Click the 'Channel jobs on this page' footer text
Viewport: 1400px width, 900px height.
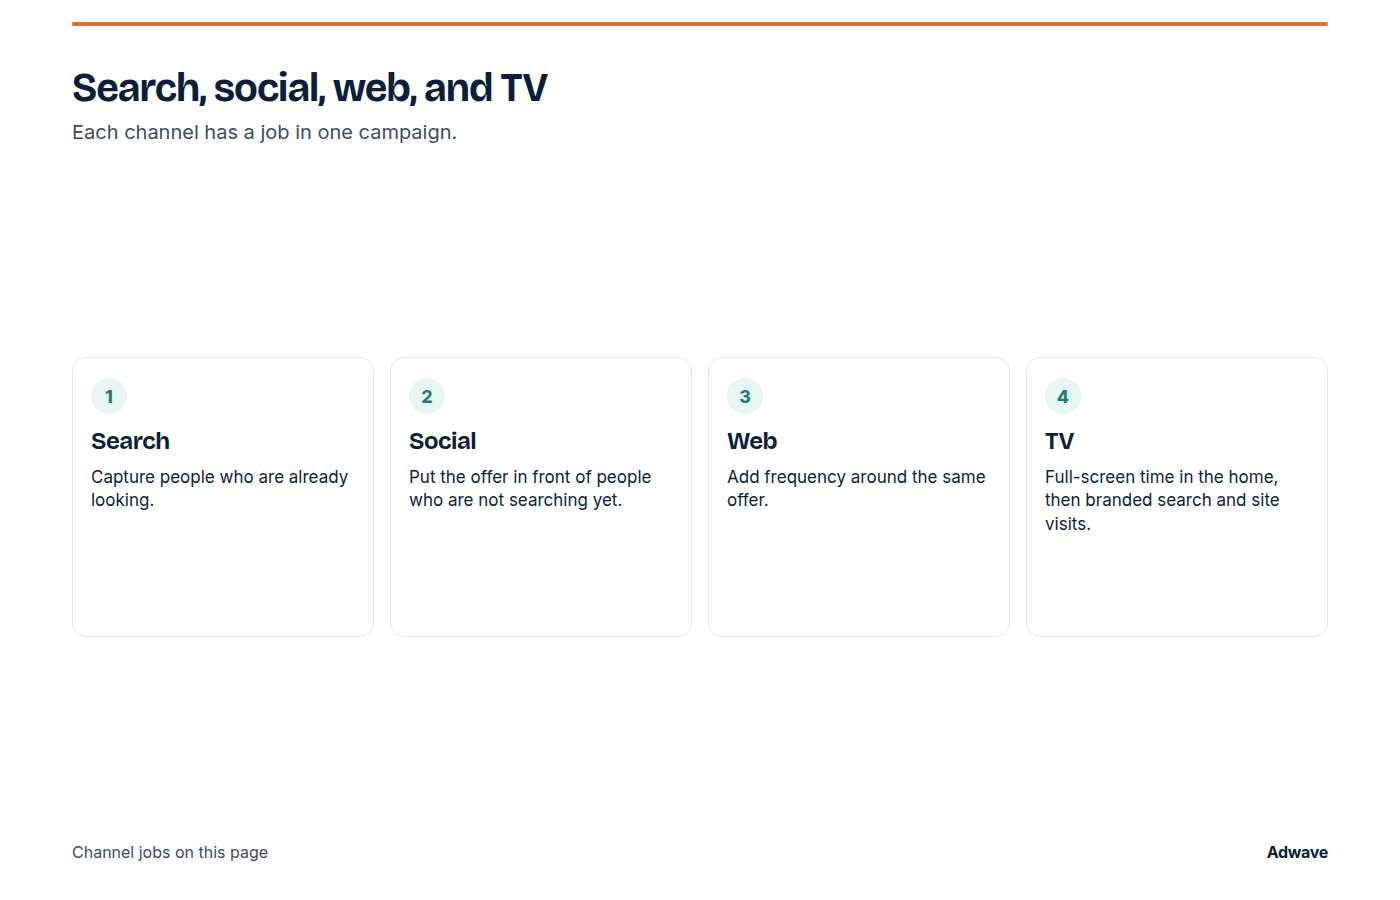pyautogui.click(x=170, y=852)
